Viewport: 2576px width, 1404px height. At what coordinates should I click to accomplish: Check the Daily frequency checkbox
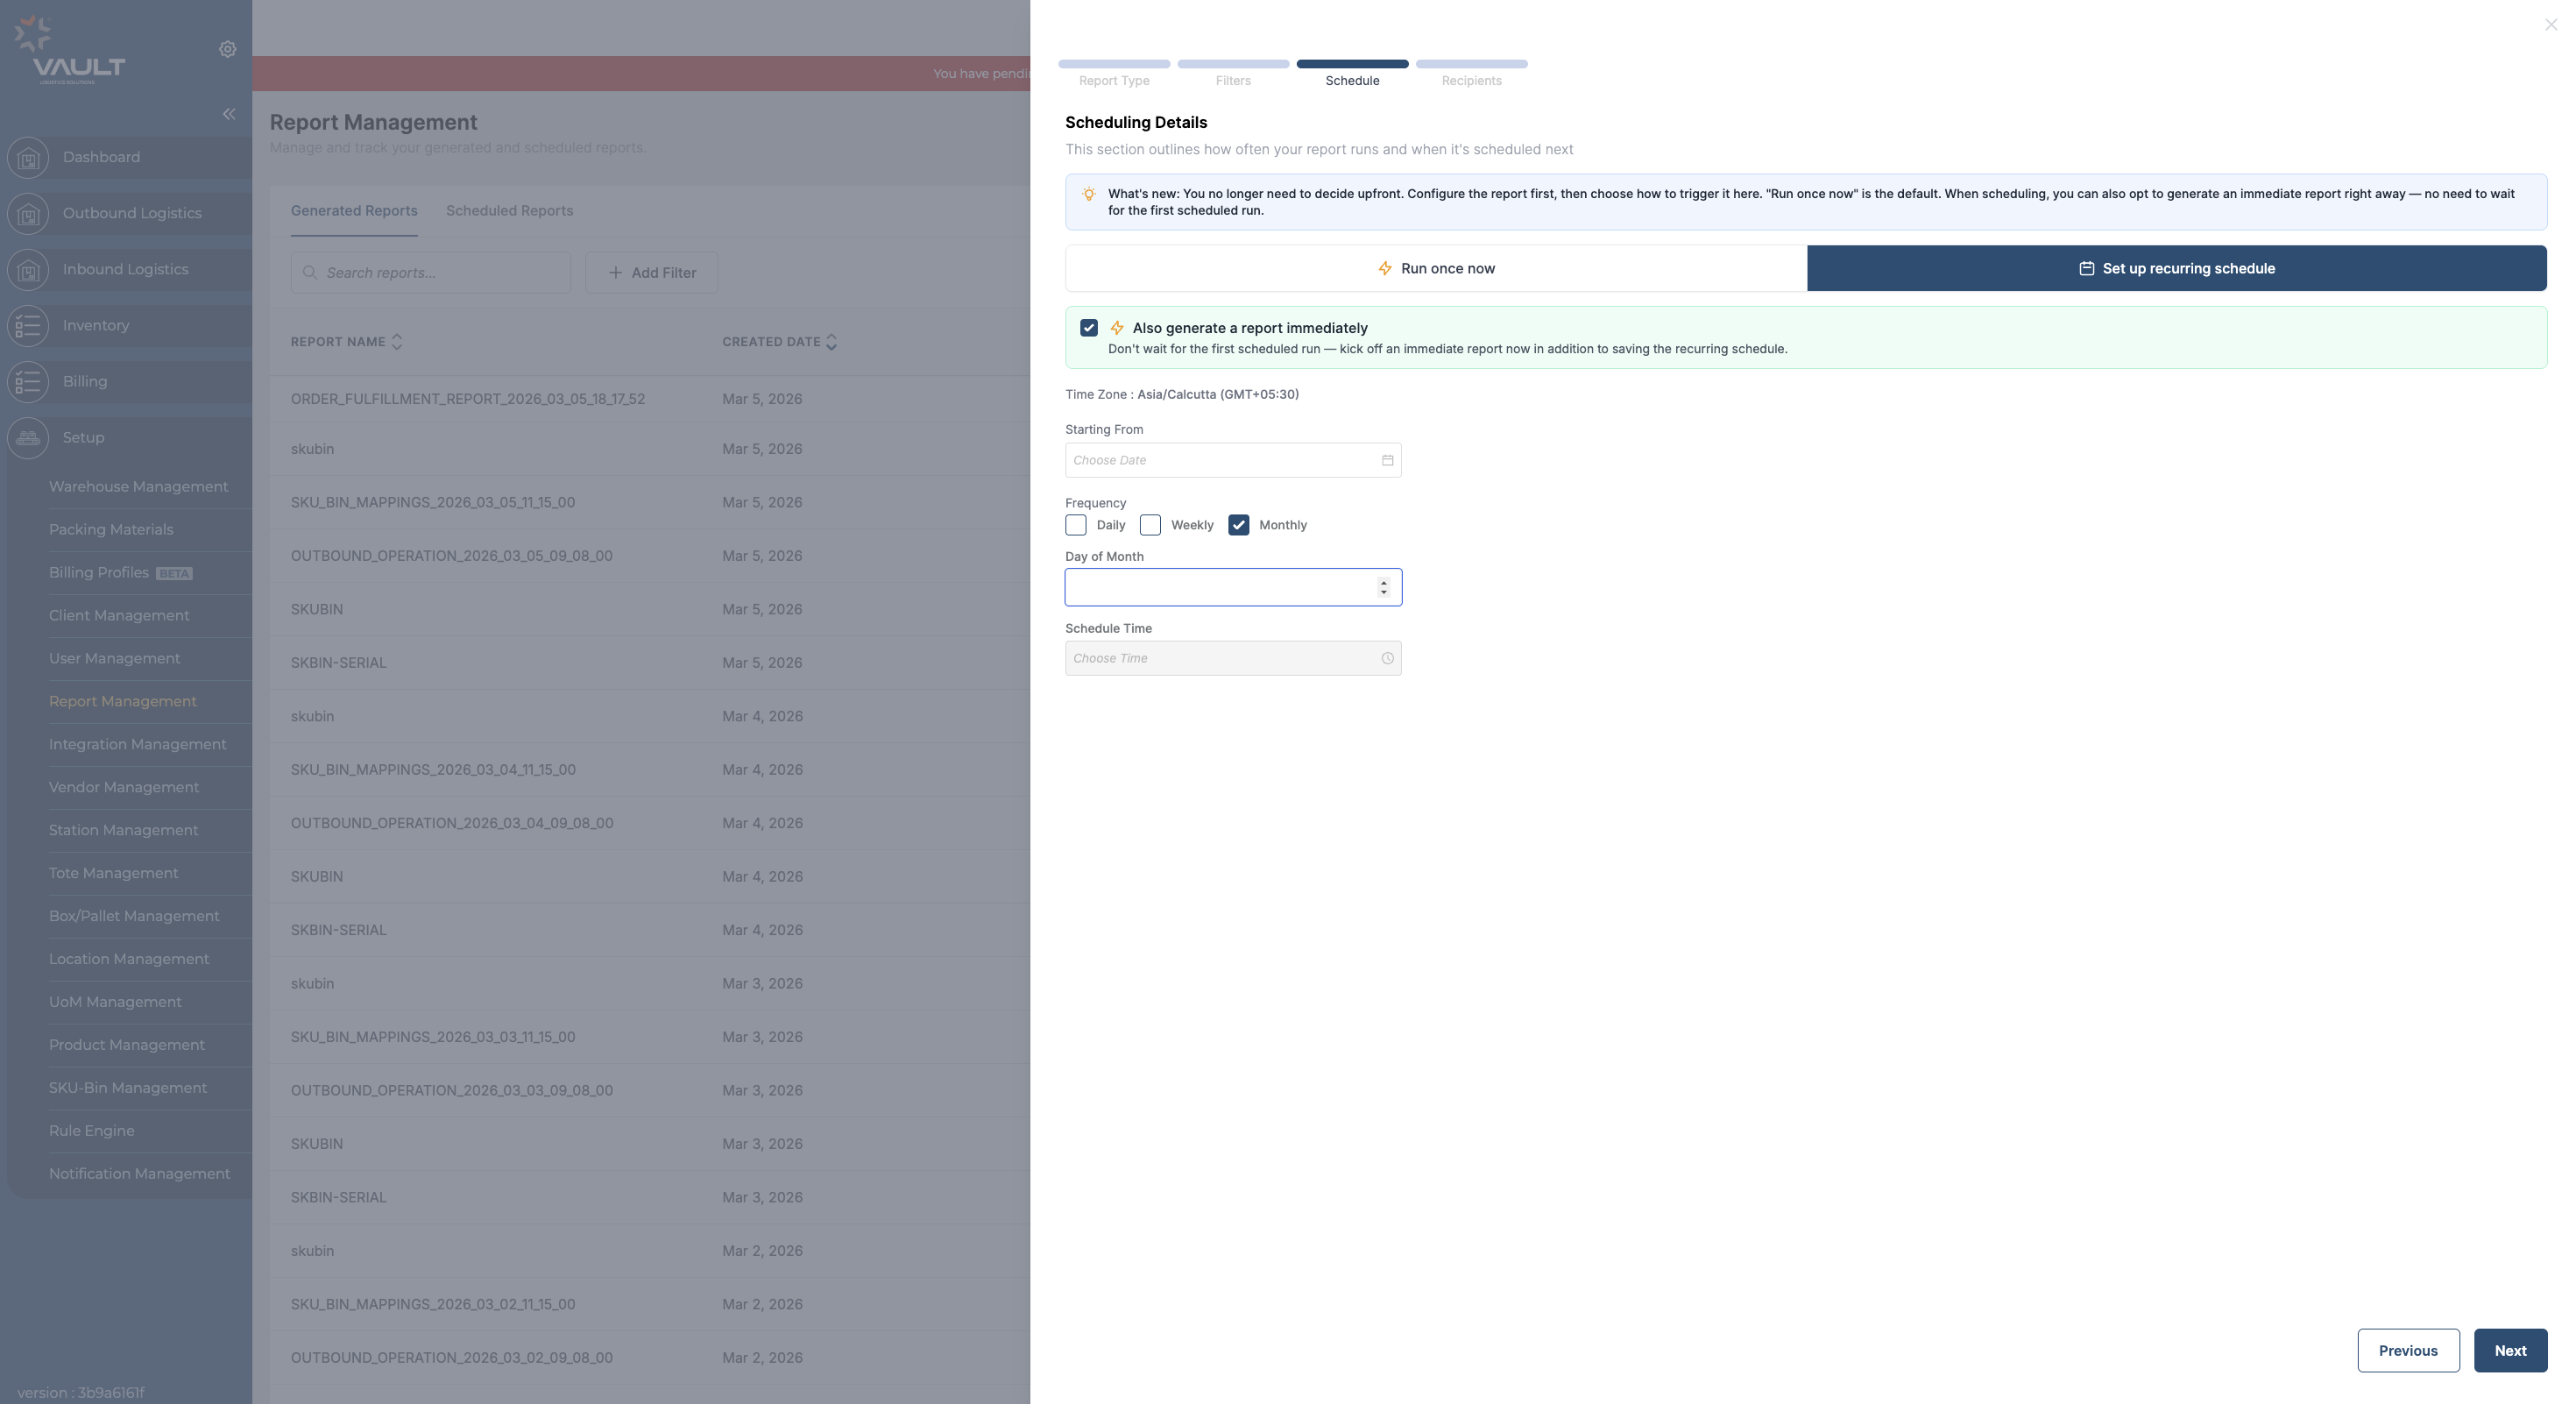coord(1076,525)
